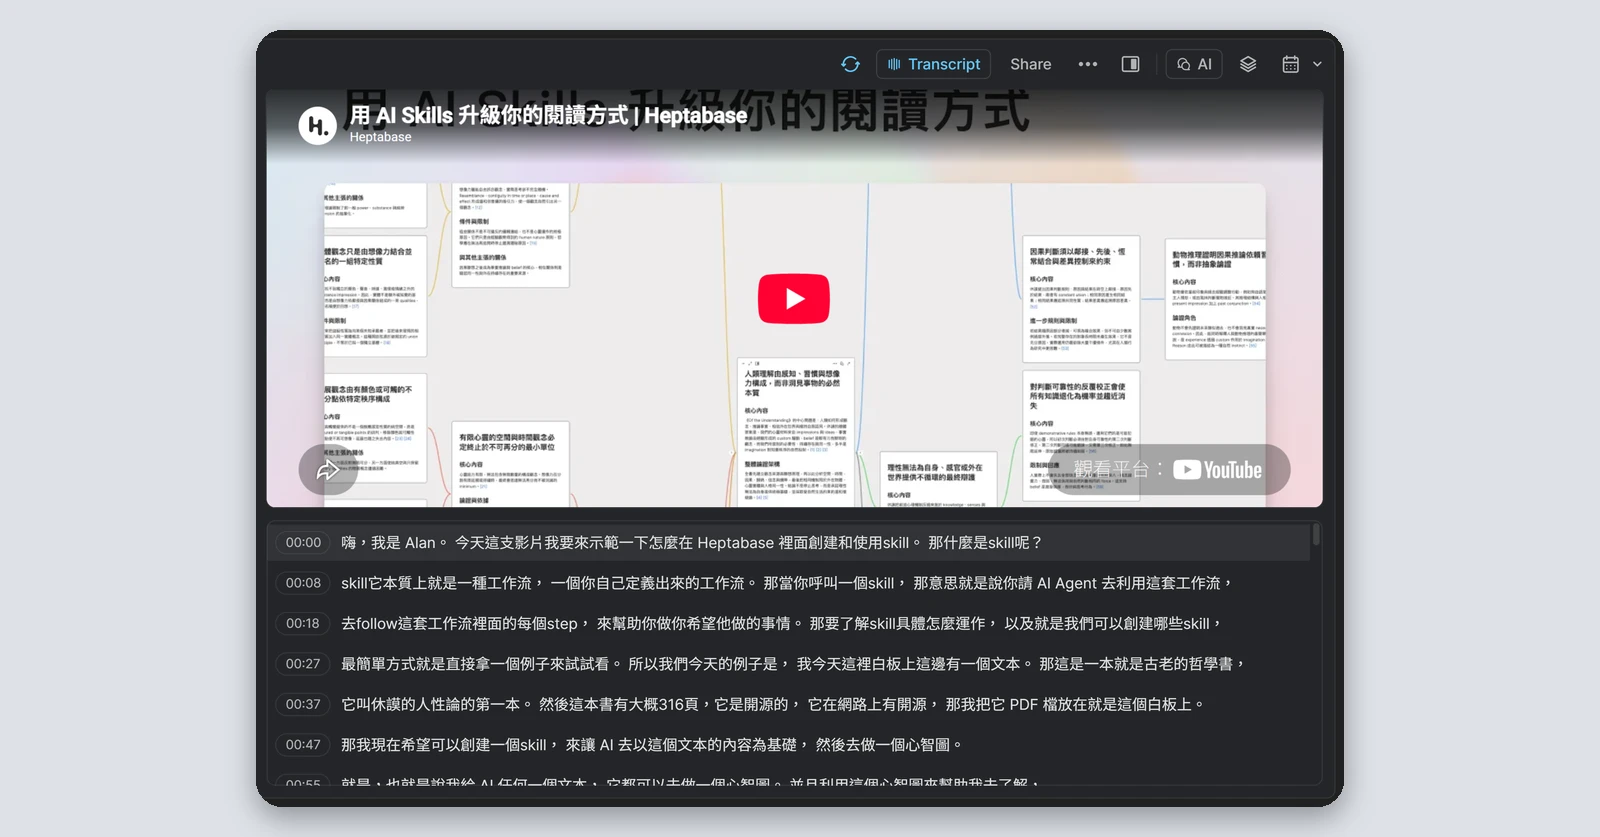Image resolution: width=1600 pixels, height=837 pixels.
Task: Select transcript line starting with 嗨，我是 Alan
Action: click(692, 542)
